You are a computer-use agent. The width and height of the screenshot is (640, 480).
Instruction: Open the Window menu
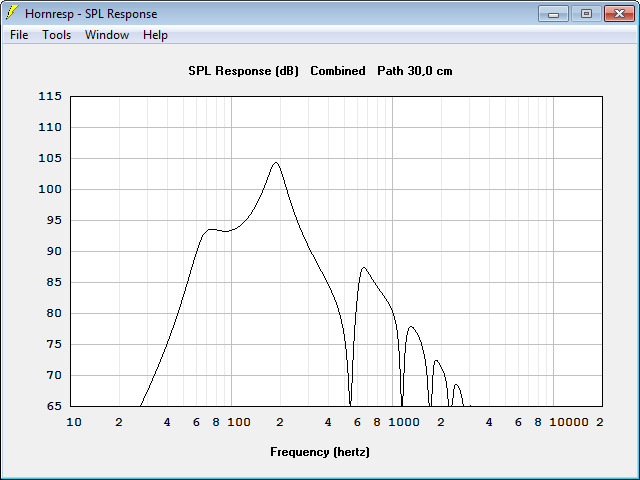point(107,35)
